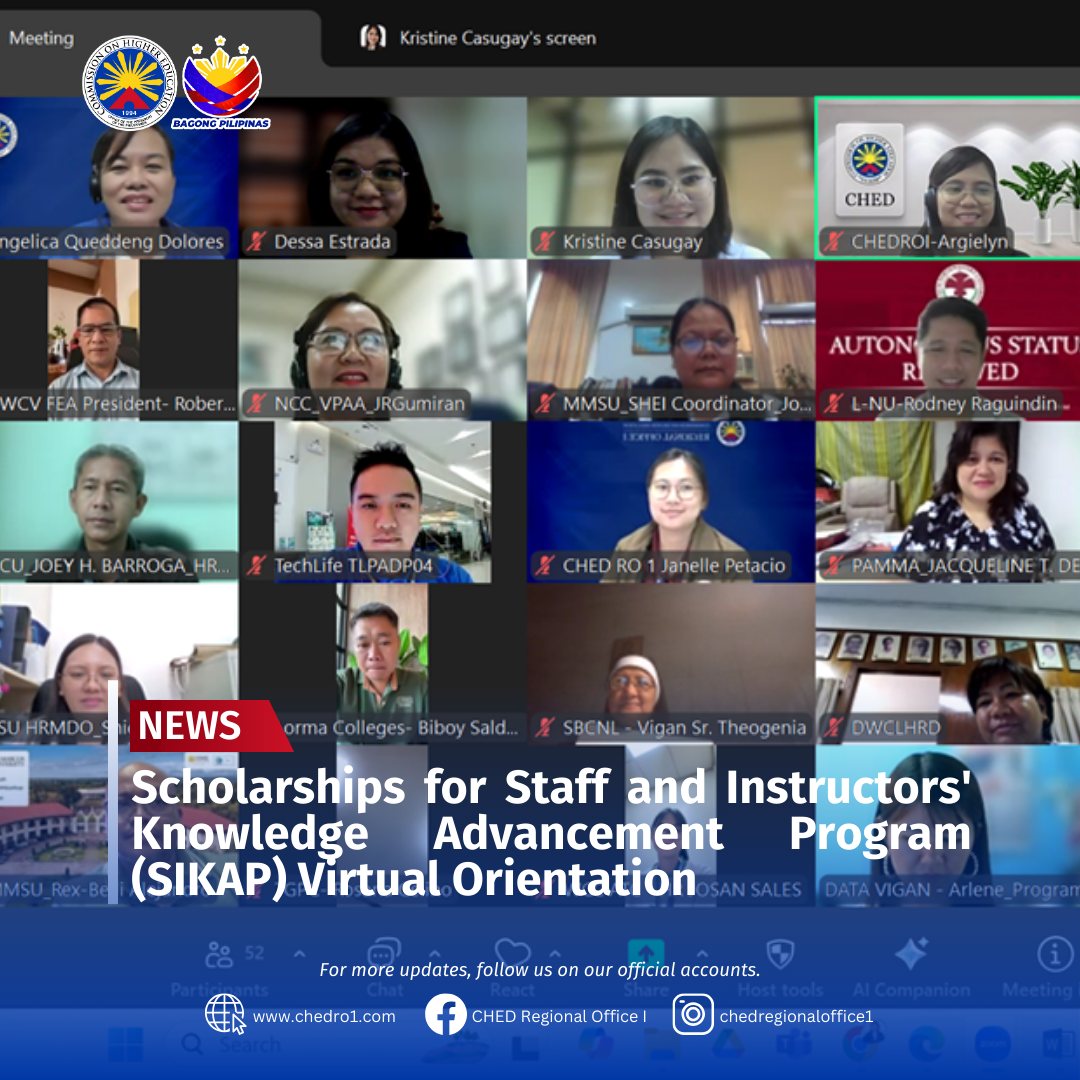The width and height of the screenshot is (1080, 1080).
Task: Click muted mic icon beside Kristine Casugay name
Action: pos(546,241)
